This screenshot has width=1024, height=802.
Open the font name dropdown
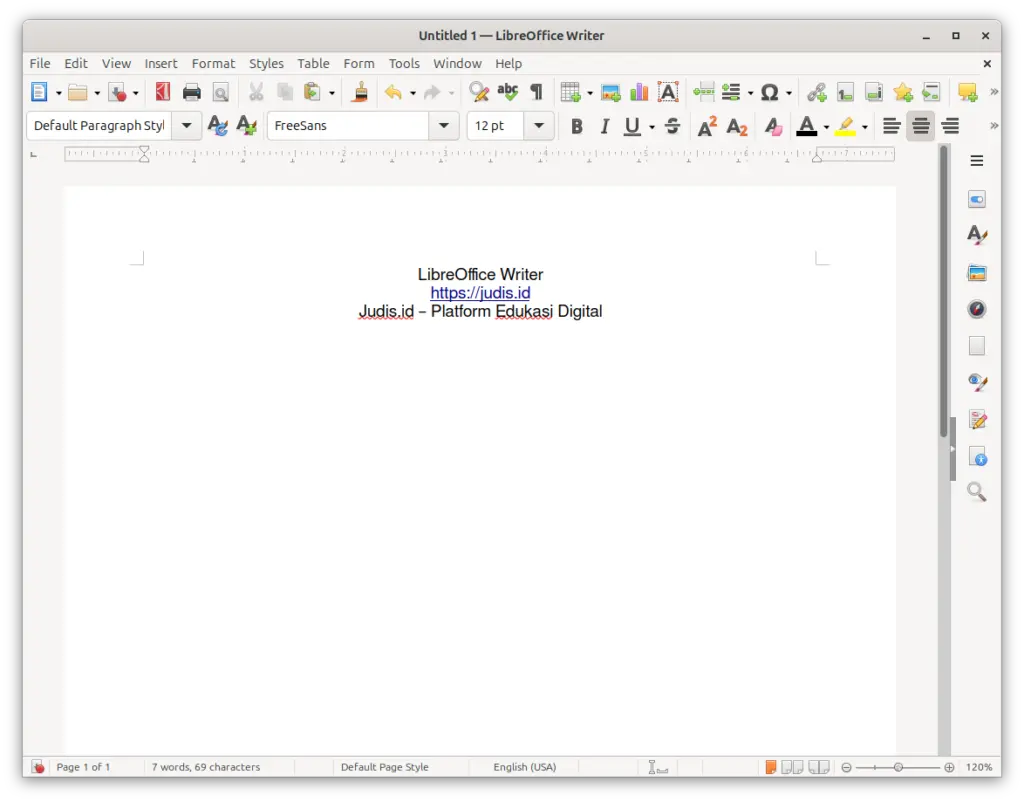(x=443, y=125)
